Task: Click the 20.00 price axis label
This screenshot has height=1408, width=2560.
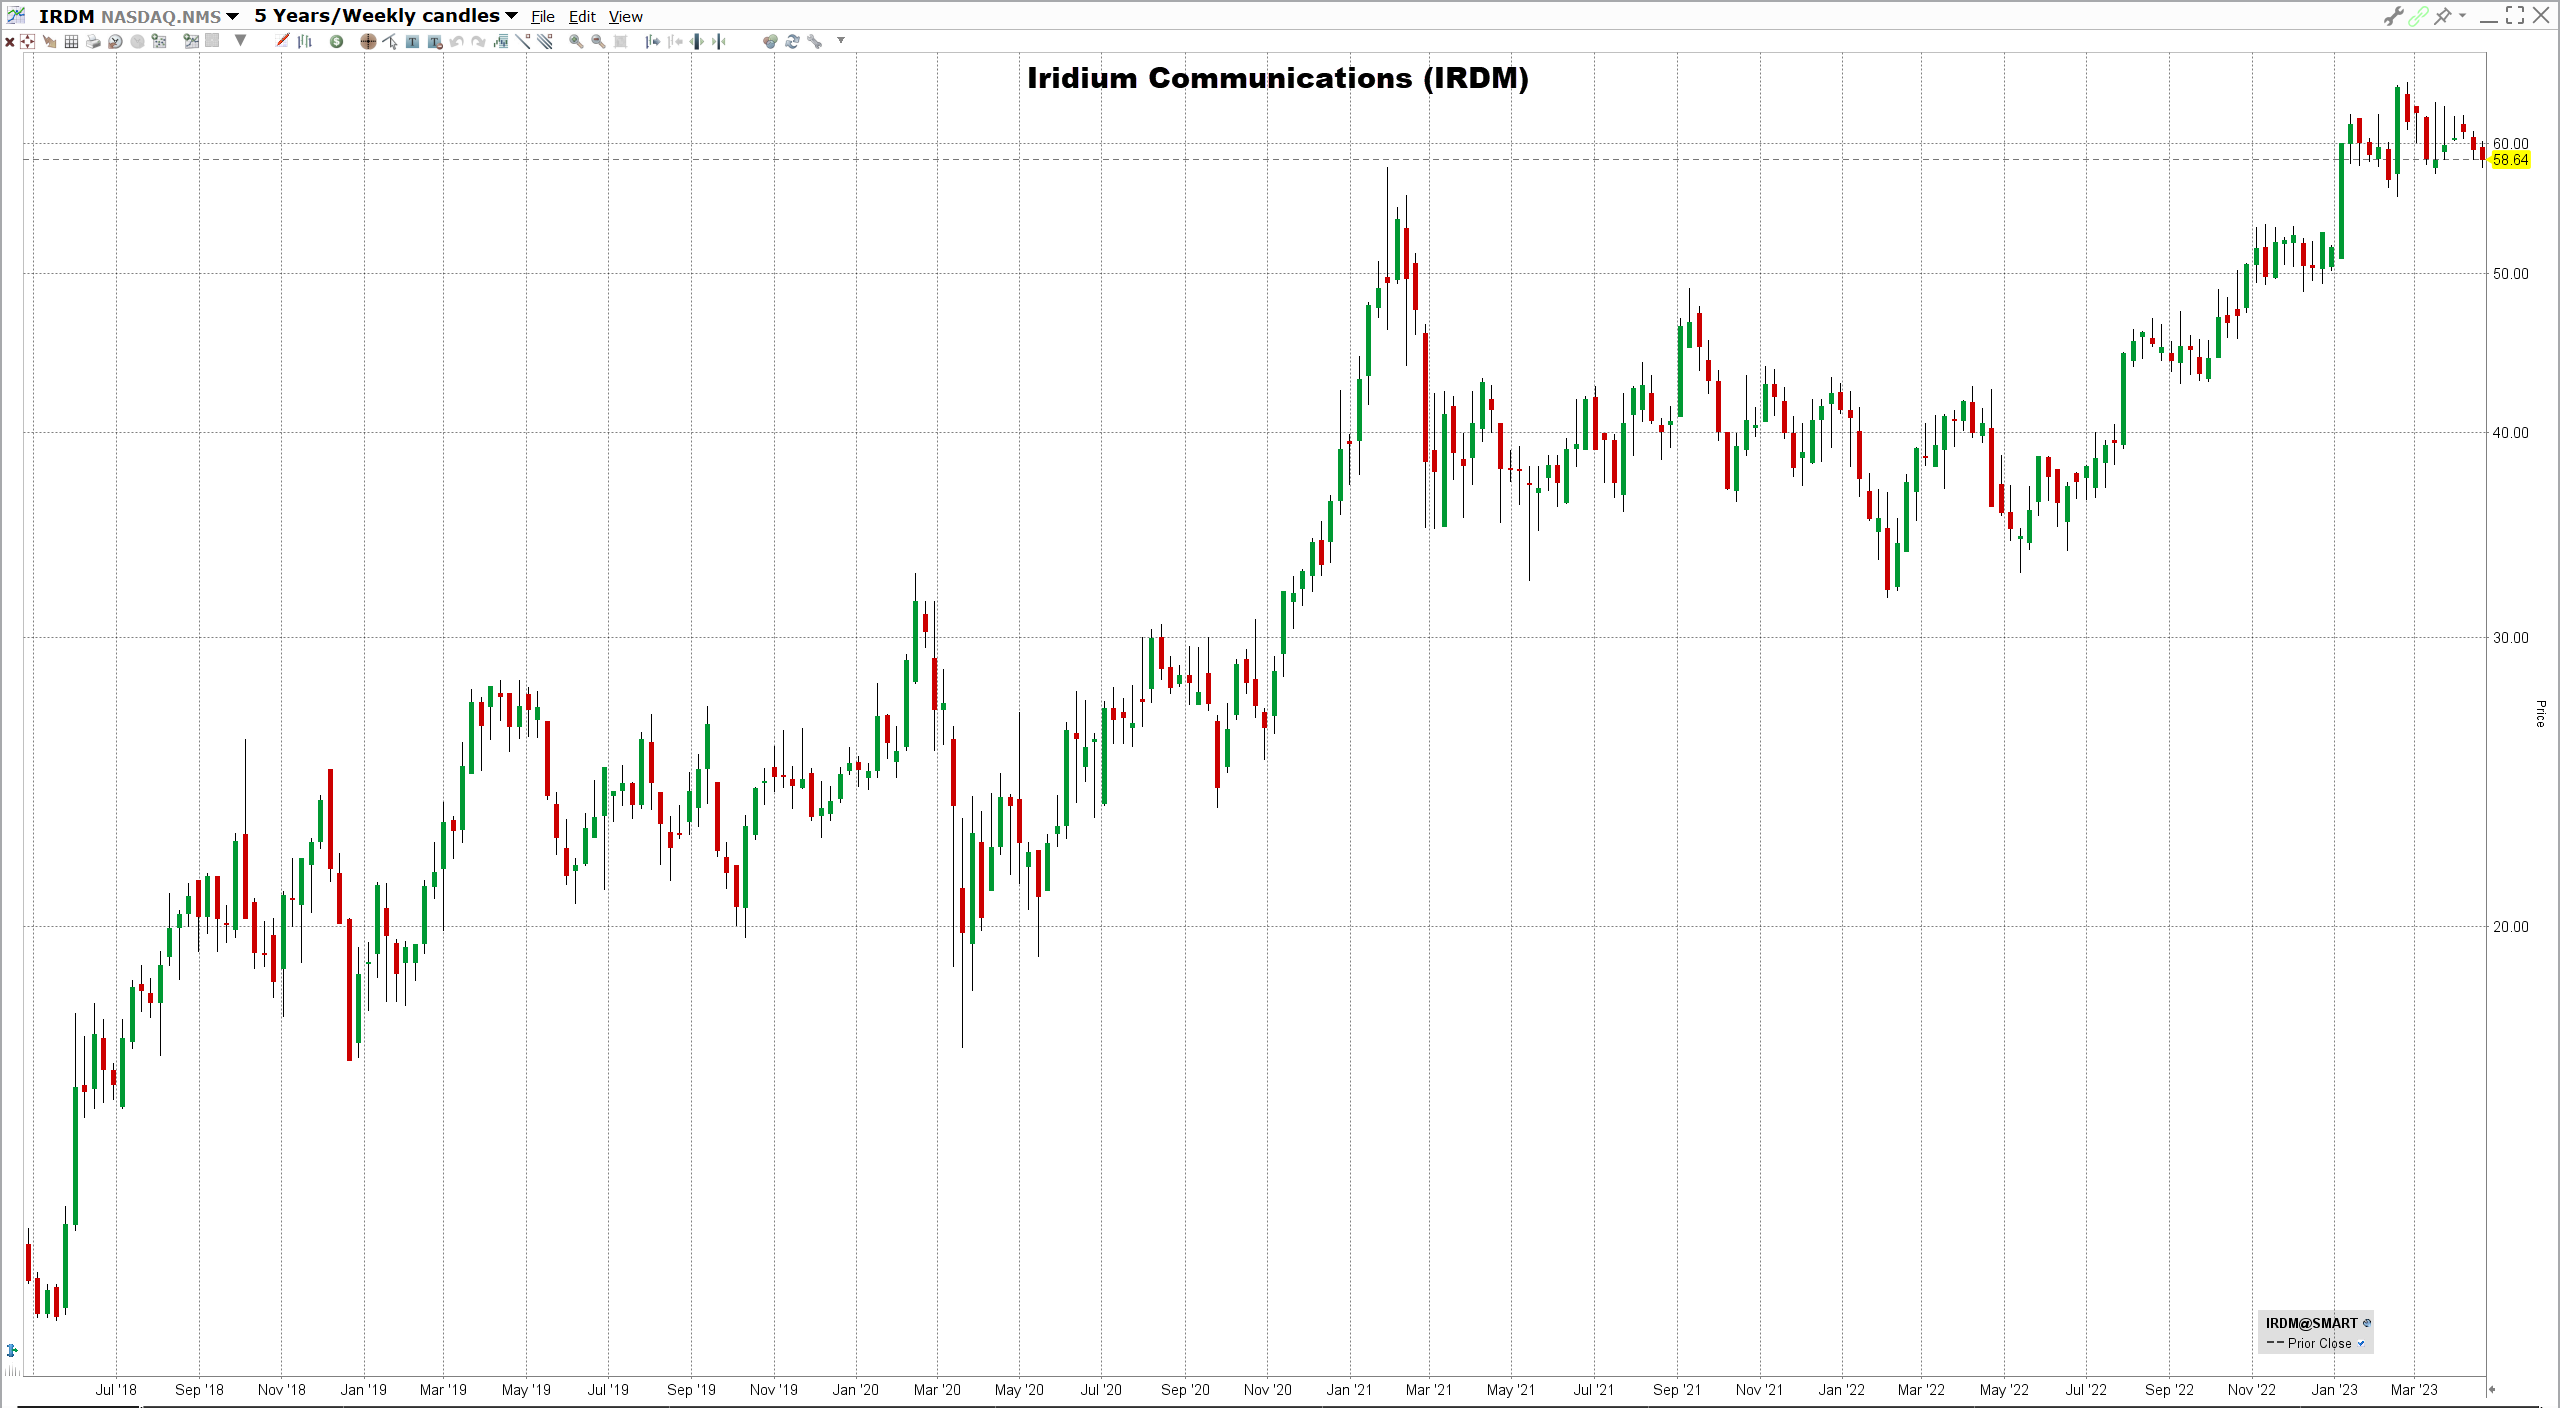Action: pyautogui.click(x=2510, y=927)
